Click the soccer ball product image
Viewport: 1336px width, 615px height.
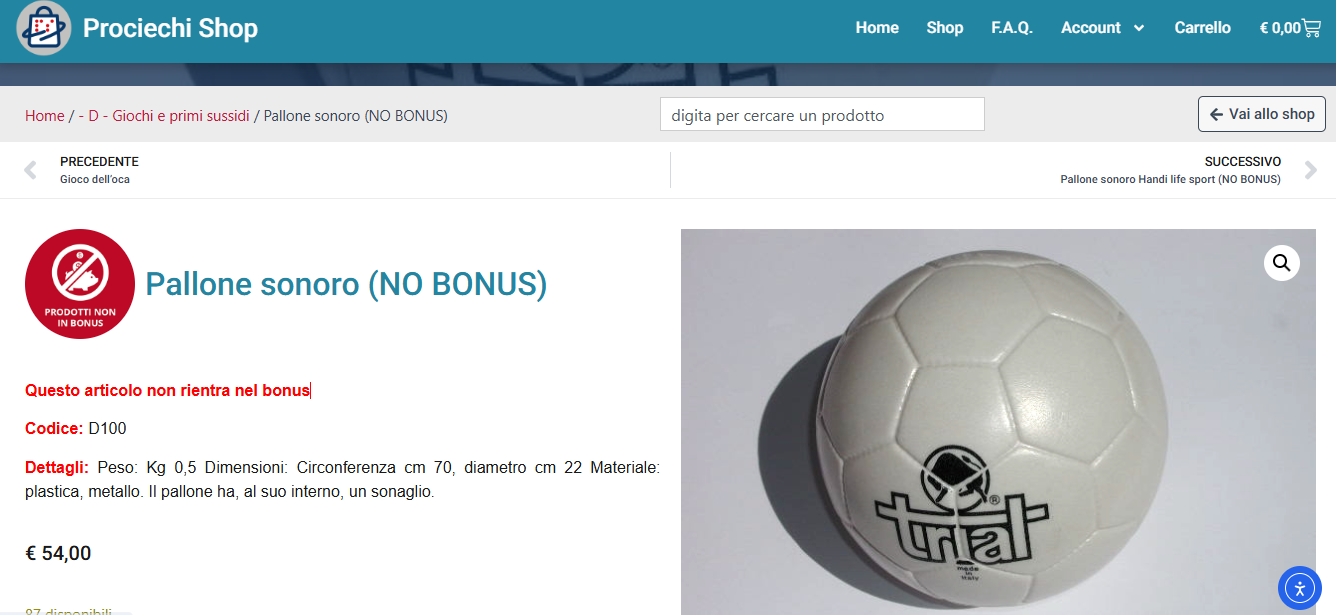(x=998, y=422)
